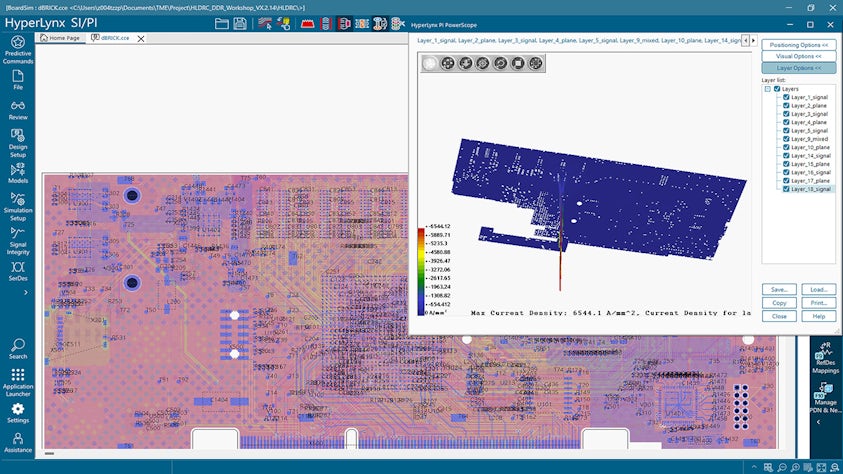Uncheck Layer_1_signal in layer list

786,97
